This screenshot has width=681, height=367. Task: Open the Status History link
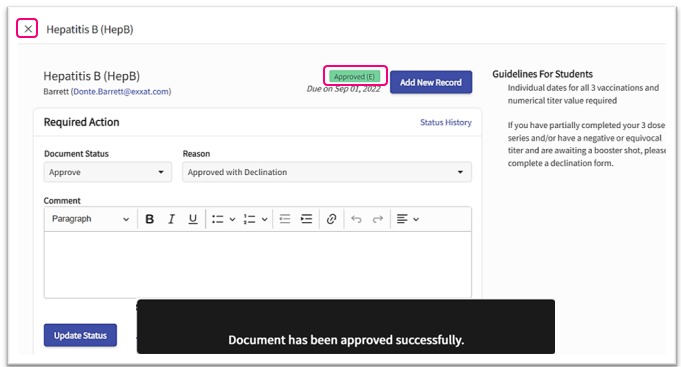coord(446,122)
